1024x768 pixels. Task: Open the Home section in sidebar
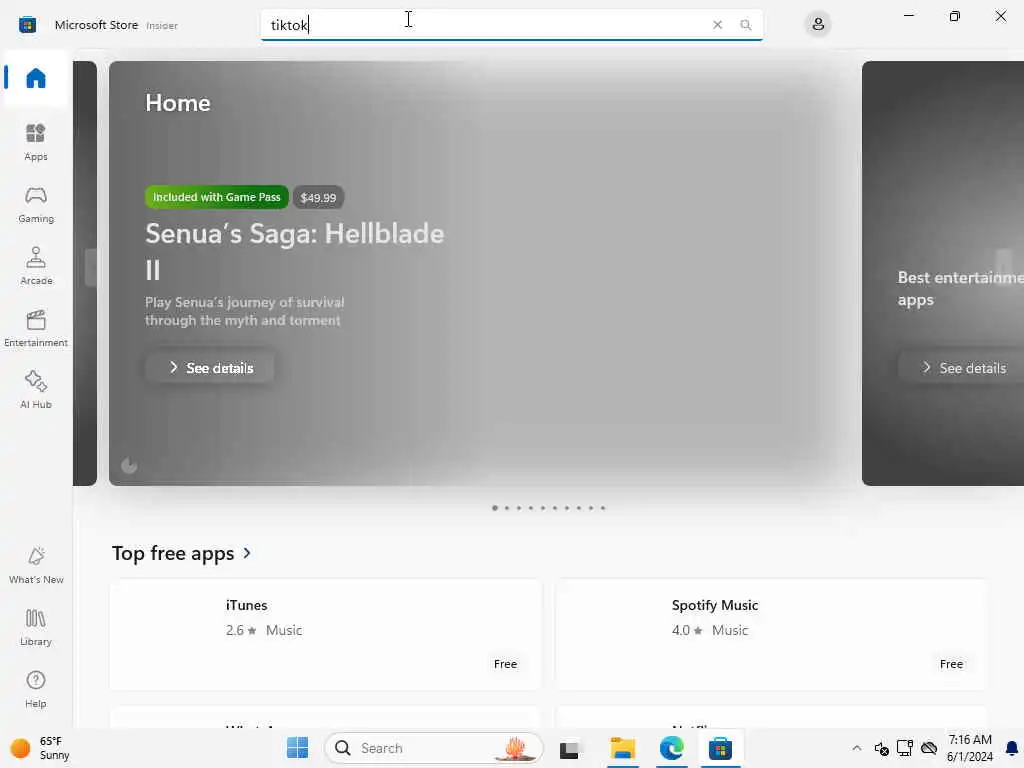tap(36, 78)
